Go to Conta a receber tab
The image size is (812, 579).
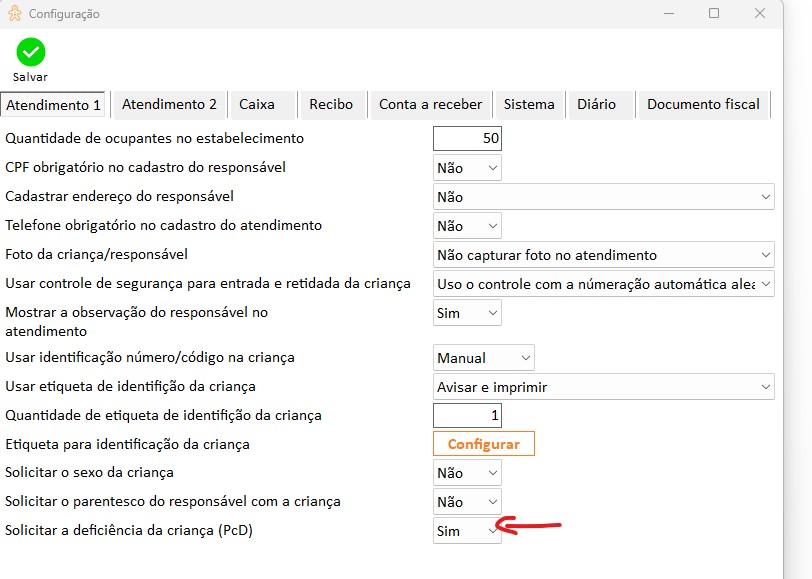pos(430,104)
